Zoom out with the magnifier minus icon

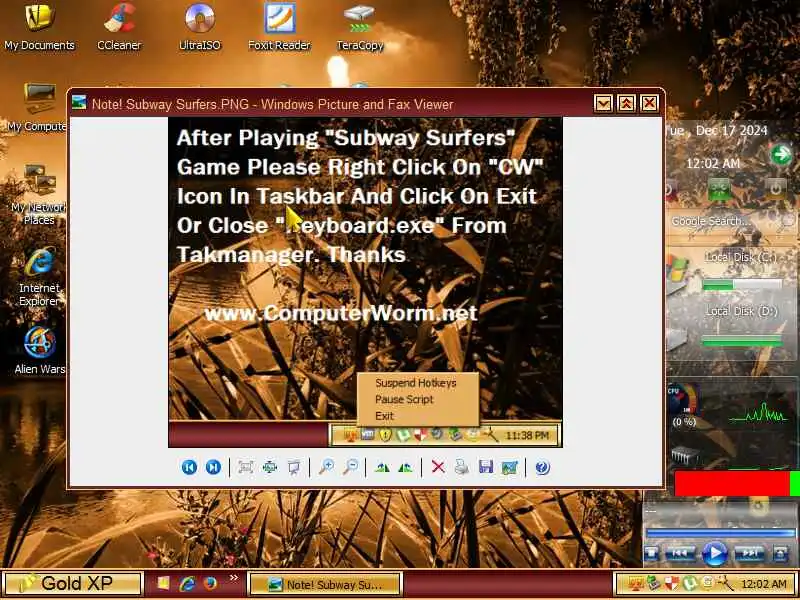click(351, 467)
